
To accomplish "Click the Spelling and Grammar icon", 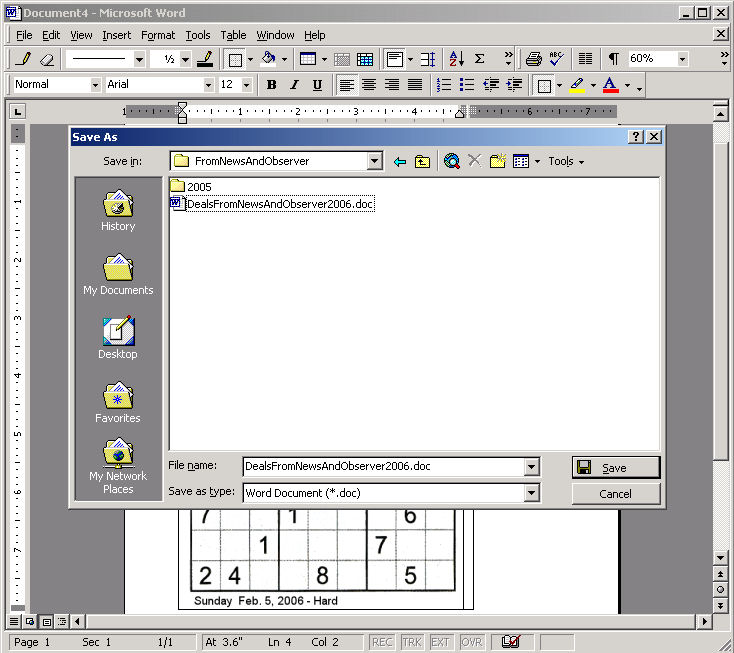I will (x=556, y=59).
